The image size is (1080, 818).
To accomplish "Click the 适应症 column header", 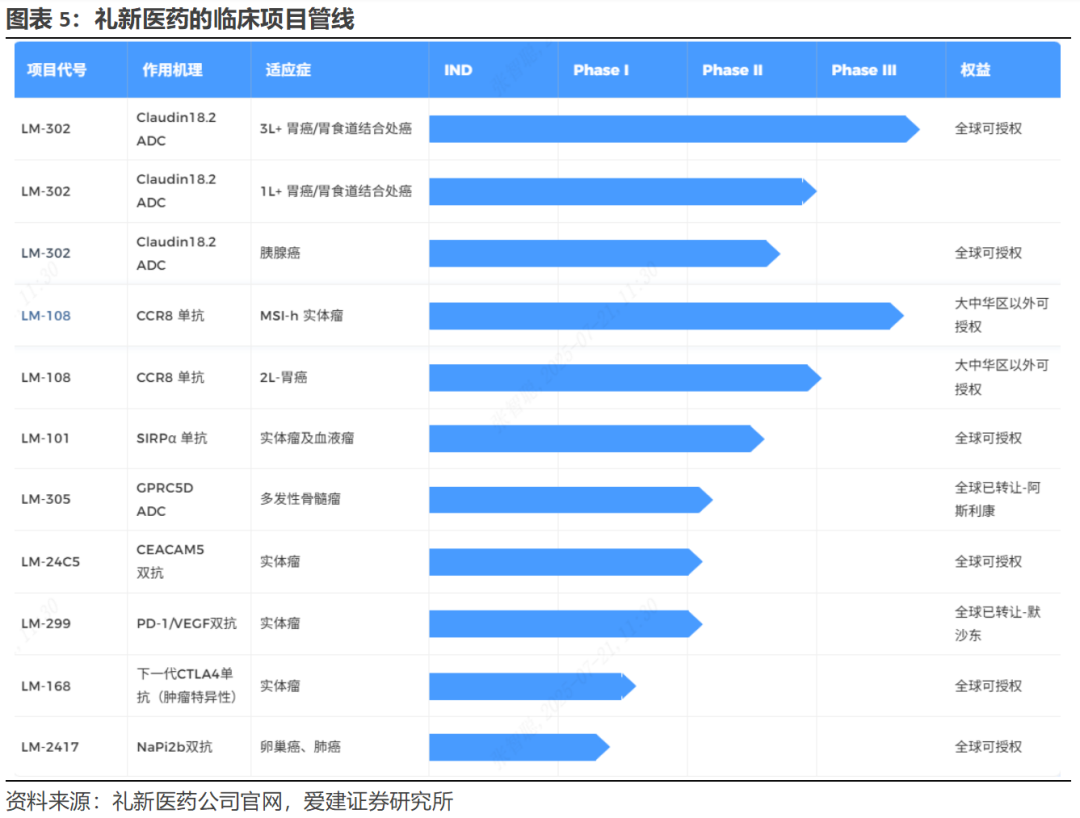I will [x=288, y=70].
